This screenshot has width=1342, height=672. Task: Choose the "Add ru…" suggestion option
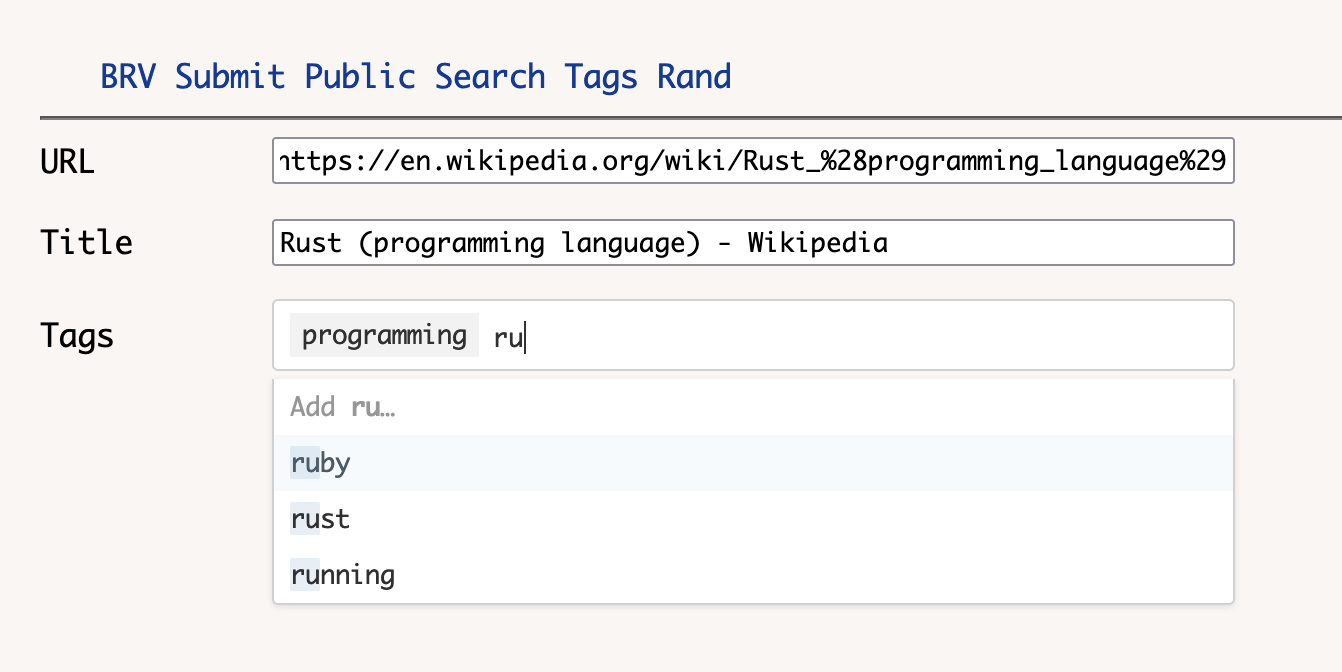pos(342,407)
